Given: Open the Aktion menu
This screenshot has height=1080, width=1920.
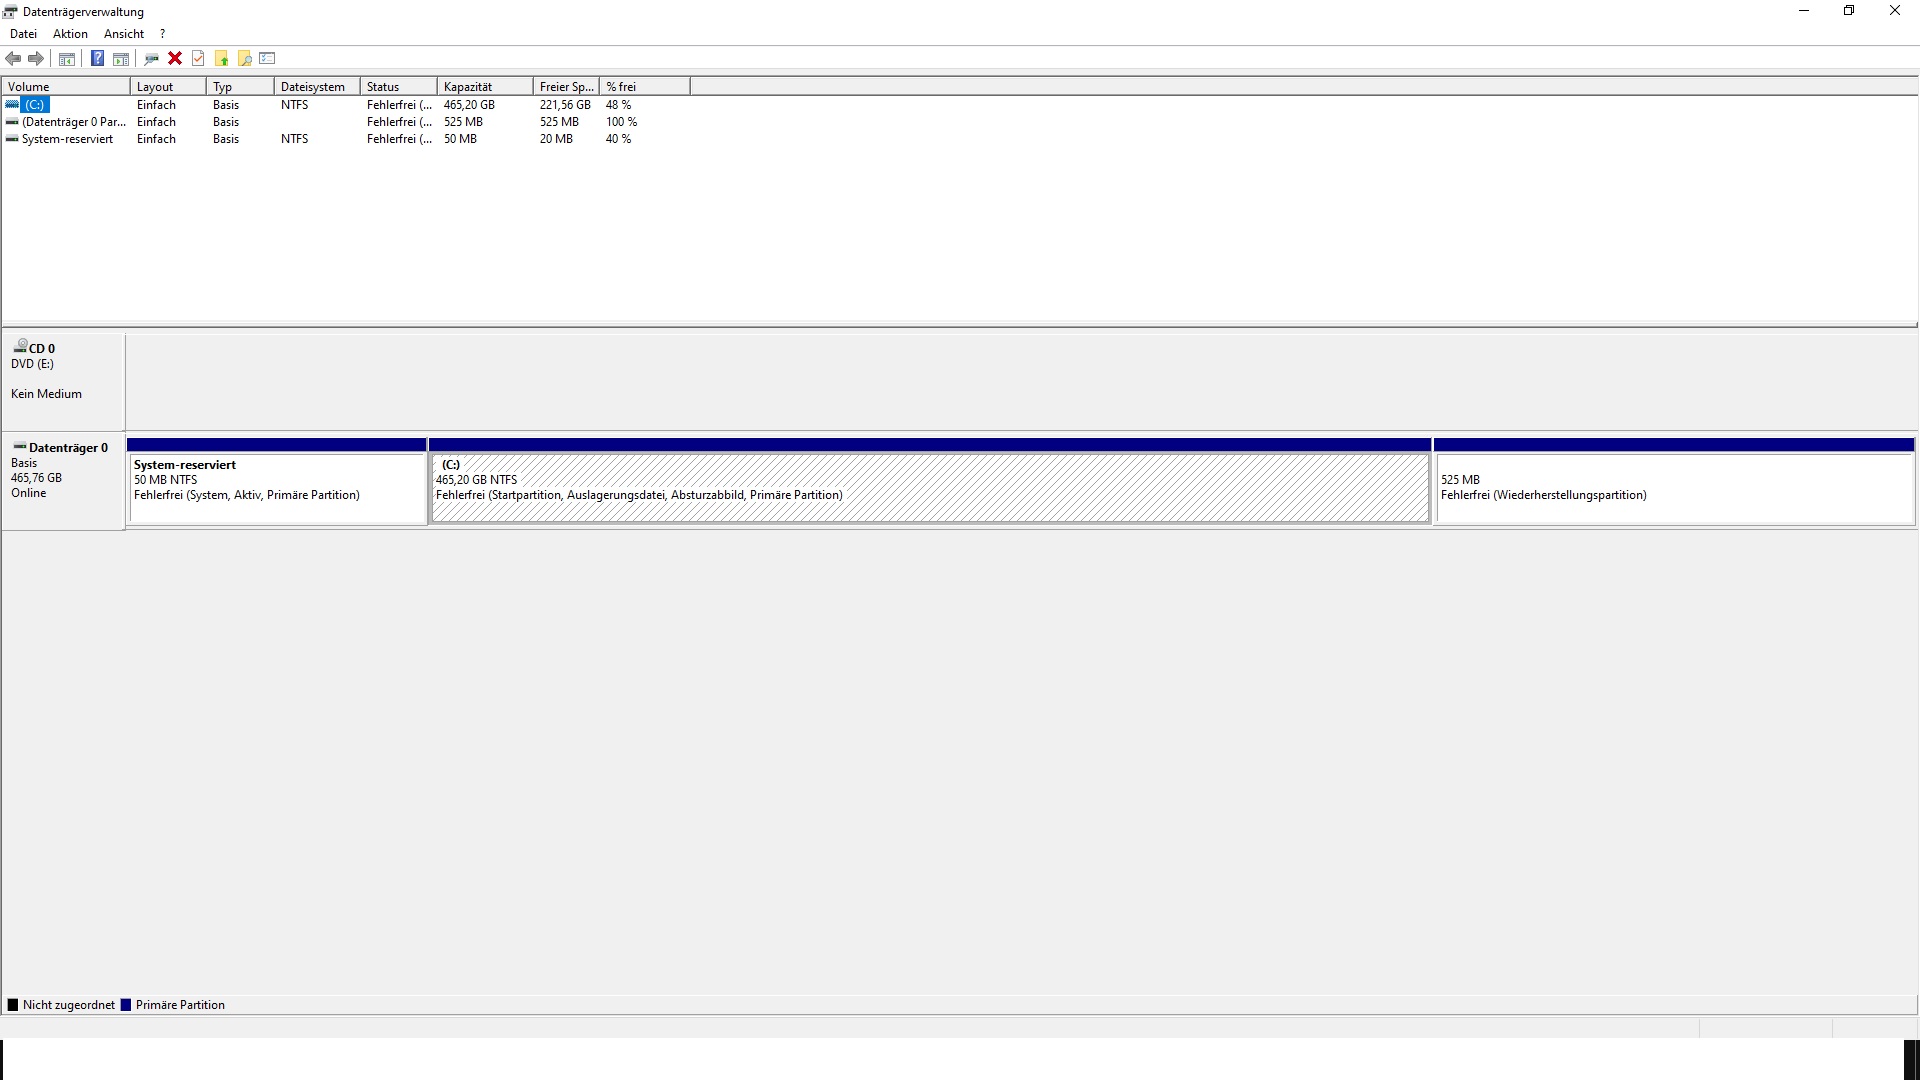Looking at the screenshot, I should click(x=70, y=34).
